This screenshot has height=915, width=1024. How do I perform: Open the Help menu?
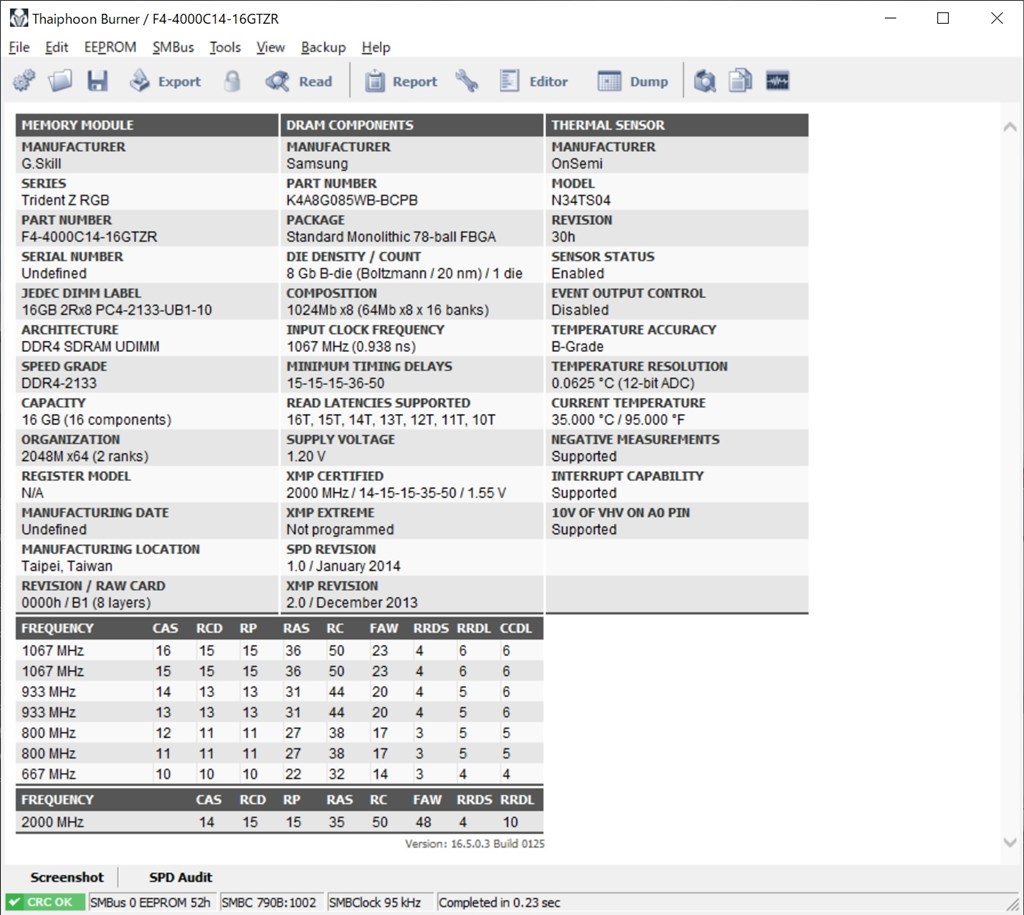point(376,47)
